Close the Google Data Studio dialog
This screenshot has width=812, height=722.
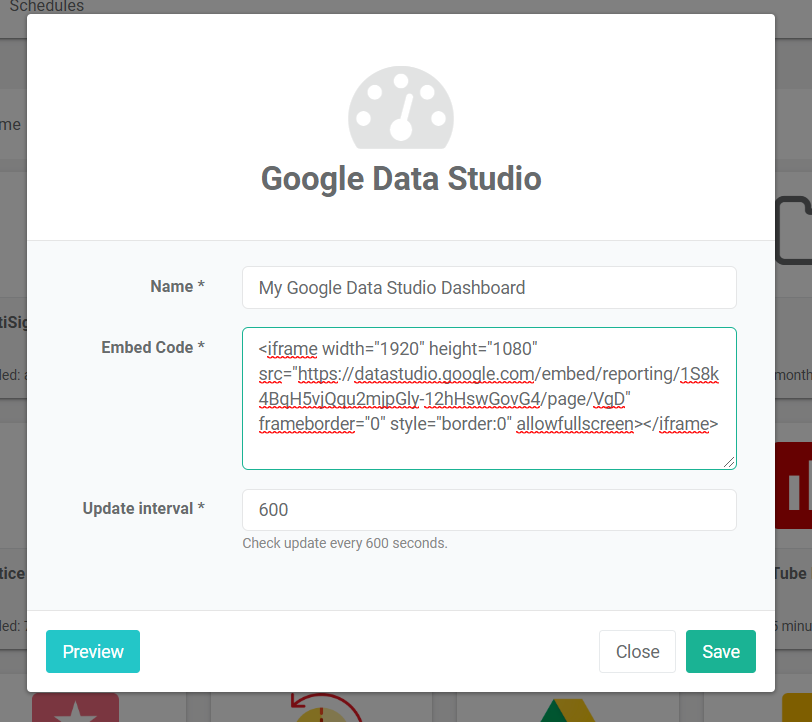click(637, 651)
